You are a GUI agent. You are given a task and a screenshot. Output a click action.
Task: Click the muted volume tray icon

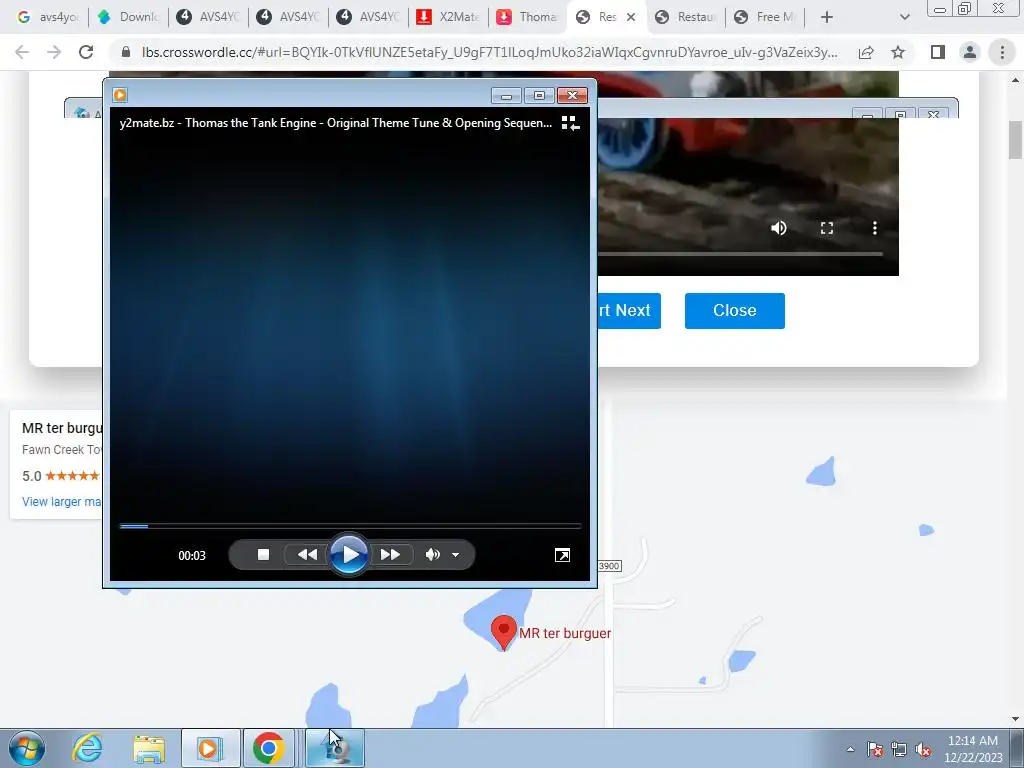point(923,750)
